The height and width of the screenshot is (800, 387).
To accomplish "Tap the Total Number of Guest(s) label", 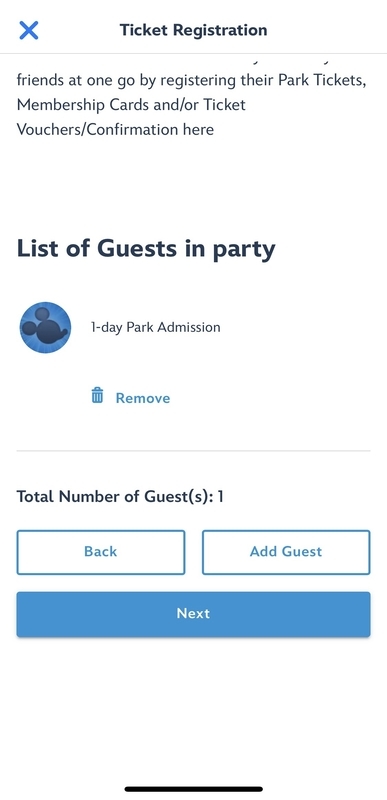I will 115,496.
